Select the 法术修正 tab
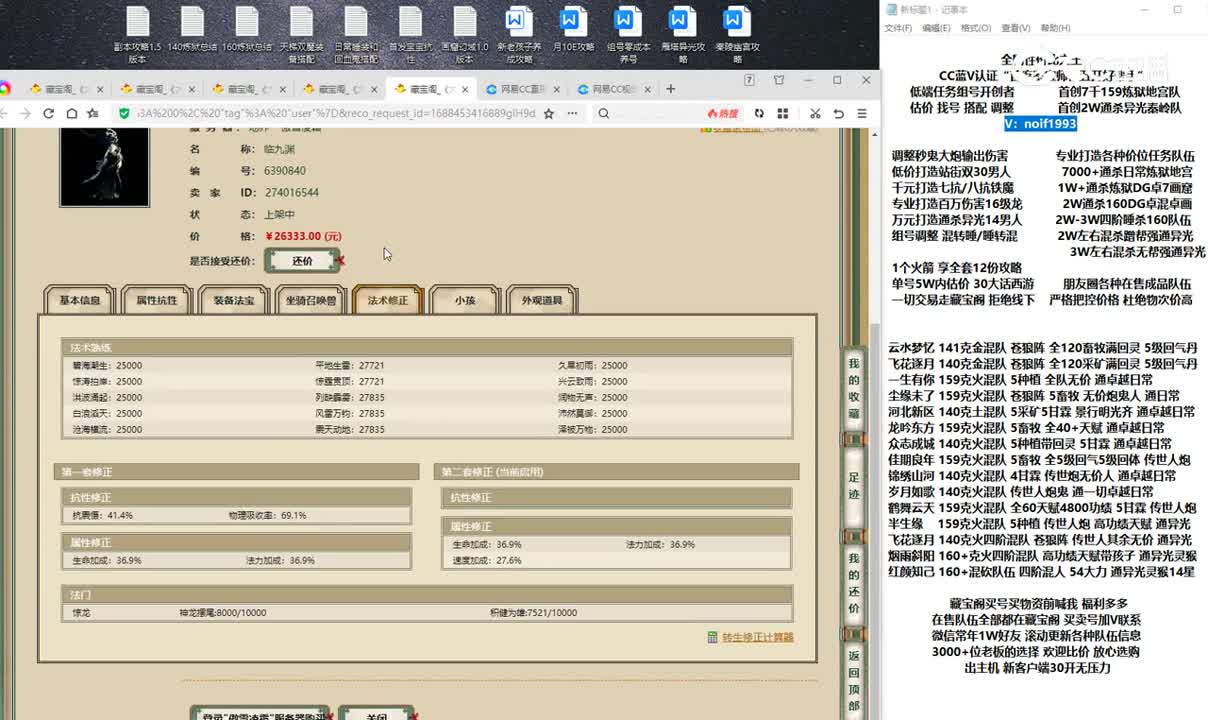This screenshot has width=1208, height=720. 388,300
